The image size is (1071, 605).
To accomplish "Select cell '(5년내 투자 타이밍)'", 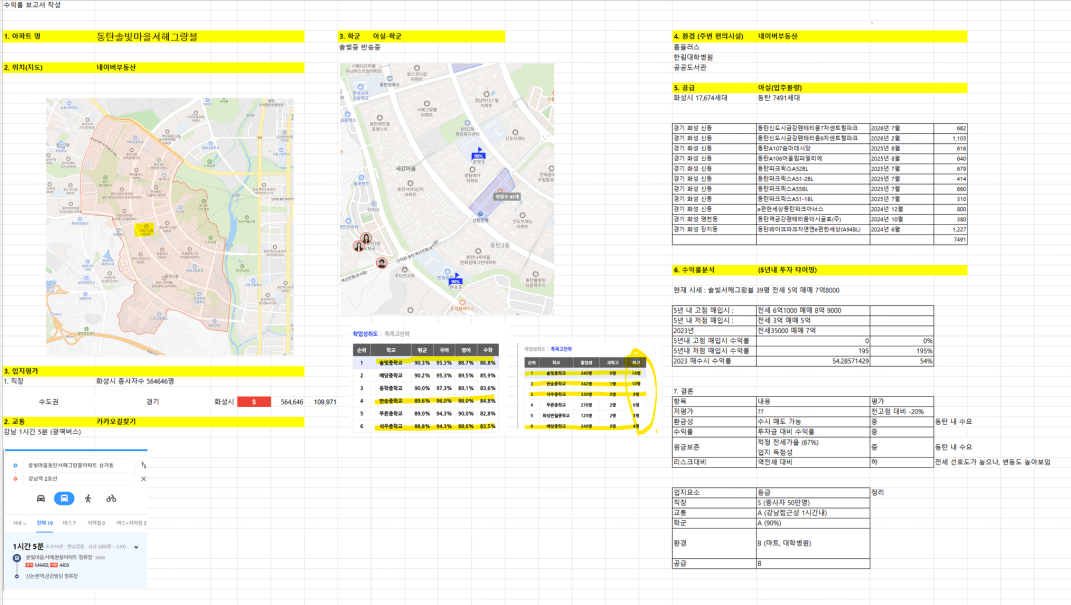I will coord(788,270).
